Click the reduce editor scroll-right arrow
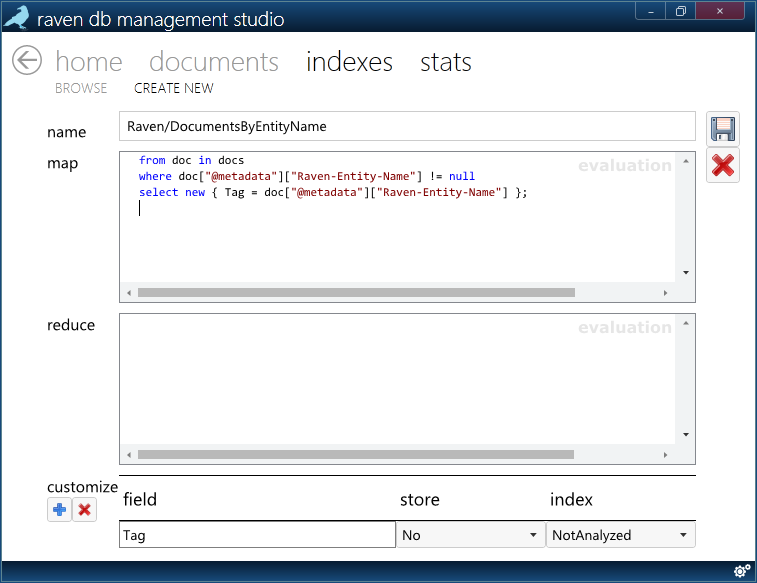 (x=665, y=455)
